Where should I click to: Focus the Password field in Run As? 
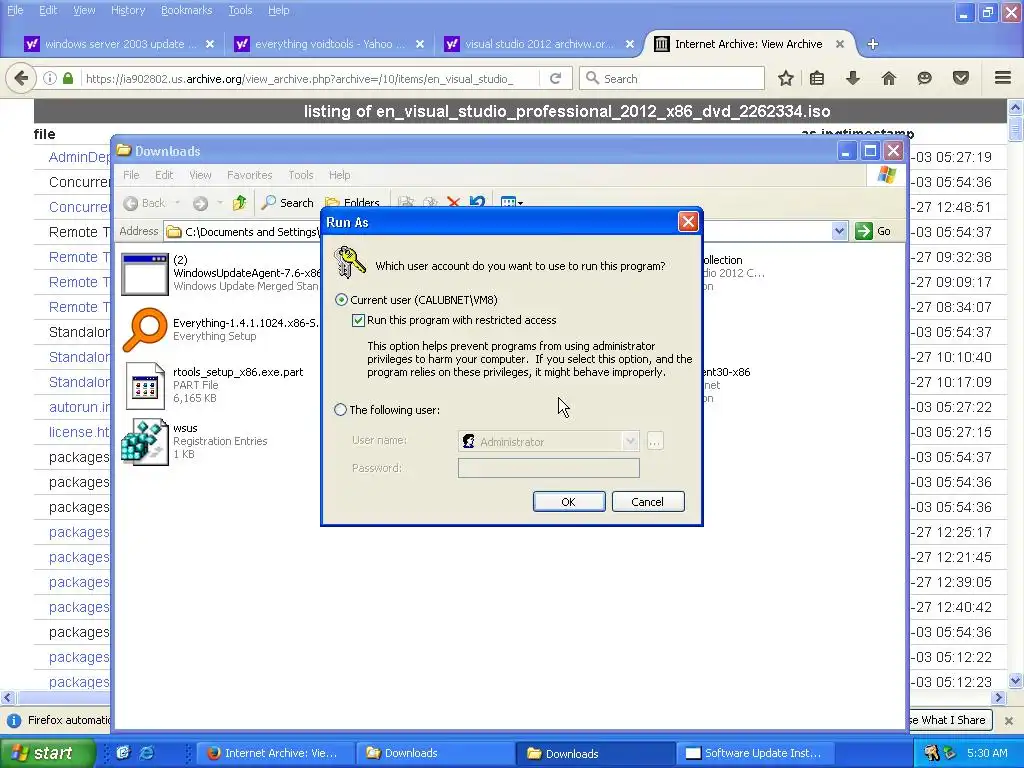point(549,468)
